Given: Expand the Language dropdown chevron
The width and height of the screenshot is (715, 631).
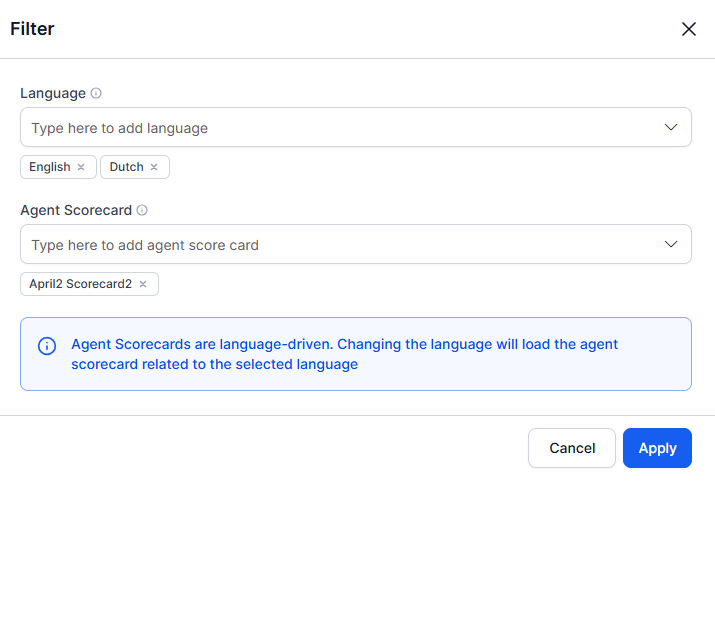Looking at the screenshot, I should [671, 127].
